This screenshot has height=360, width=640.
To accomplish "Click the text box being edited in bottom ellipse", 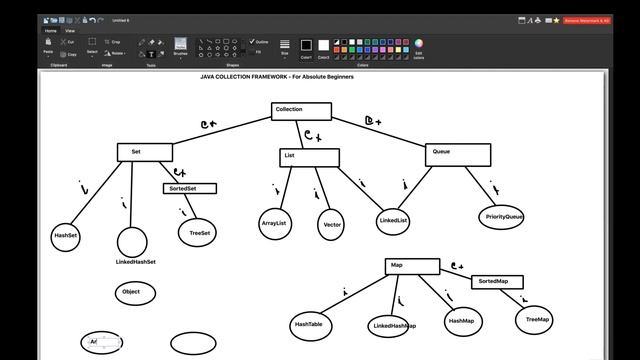I will click(104, 342).
